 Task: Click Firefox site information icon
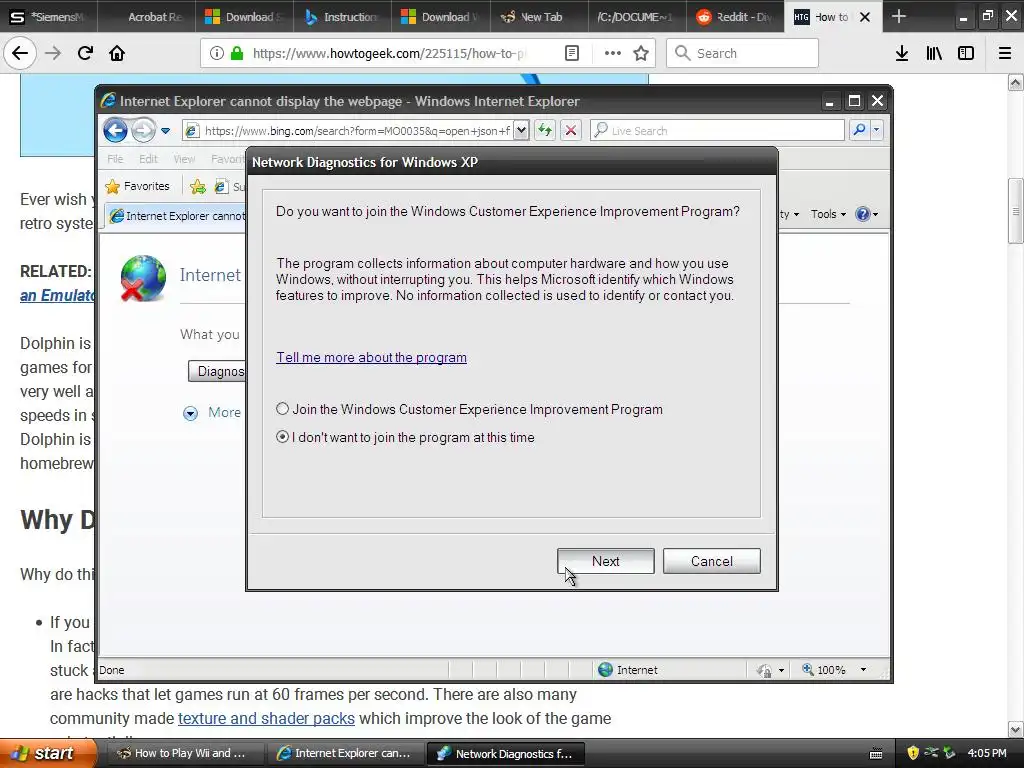(217, 54)
